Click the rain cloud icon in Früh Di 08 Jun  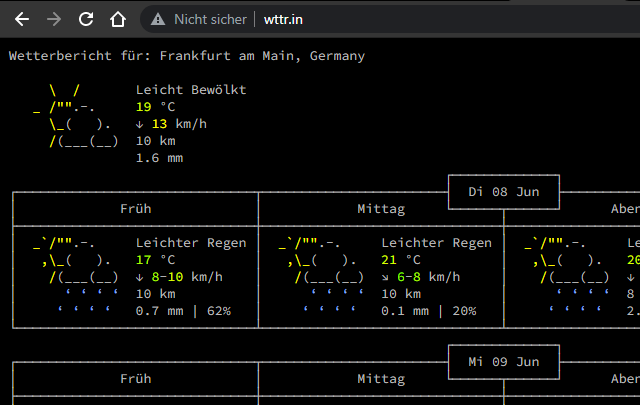click(76, 277)
